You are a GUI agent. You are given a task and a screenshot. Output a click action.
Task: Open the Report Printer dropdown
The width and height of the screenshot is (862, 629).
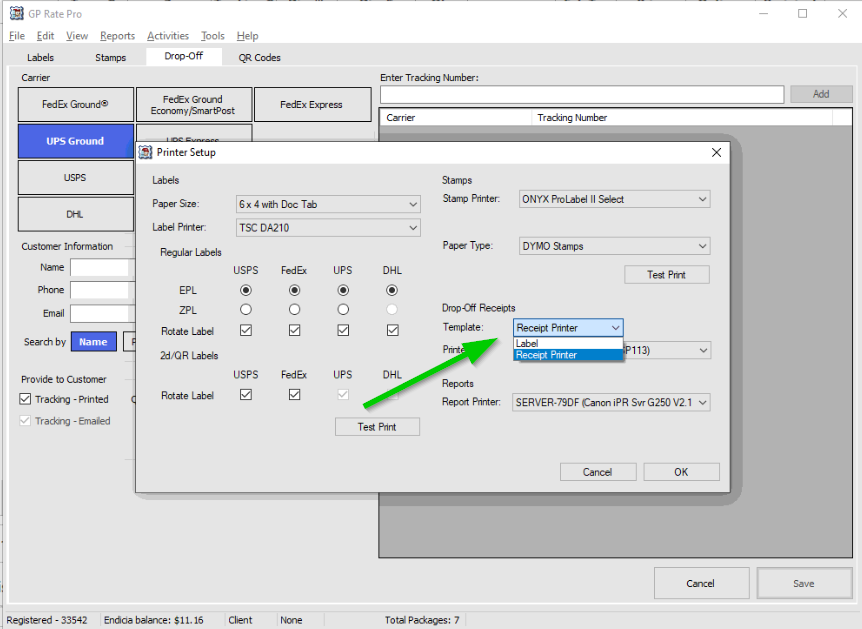[x=611, y=402]
